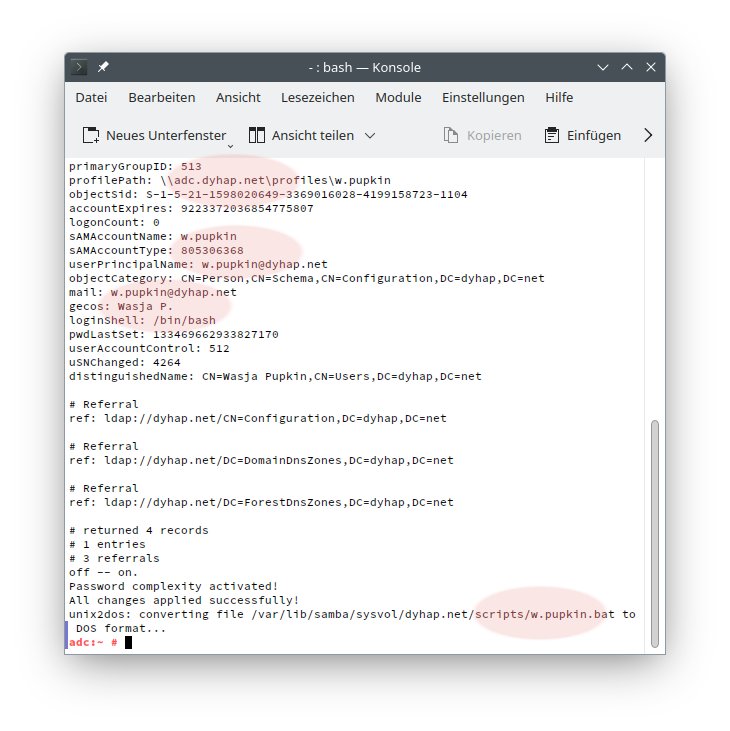The height and width of the screenshot is (731, 730).
Task: Expand the Neues Unterfenster dropdown arrow
Action: [230, 143]
